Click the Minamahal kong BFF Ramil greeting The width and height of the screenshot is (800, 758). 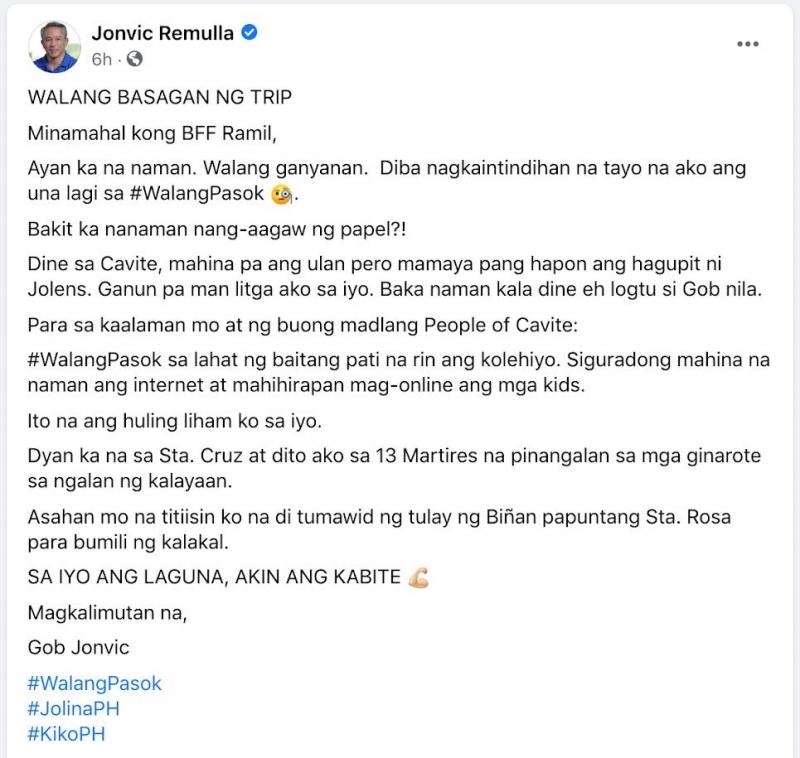point(152,134)
